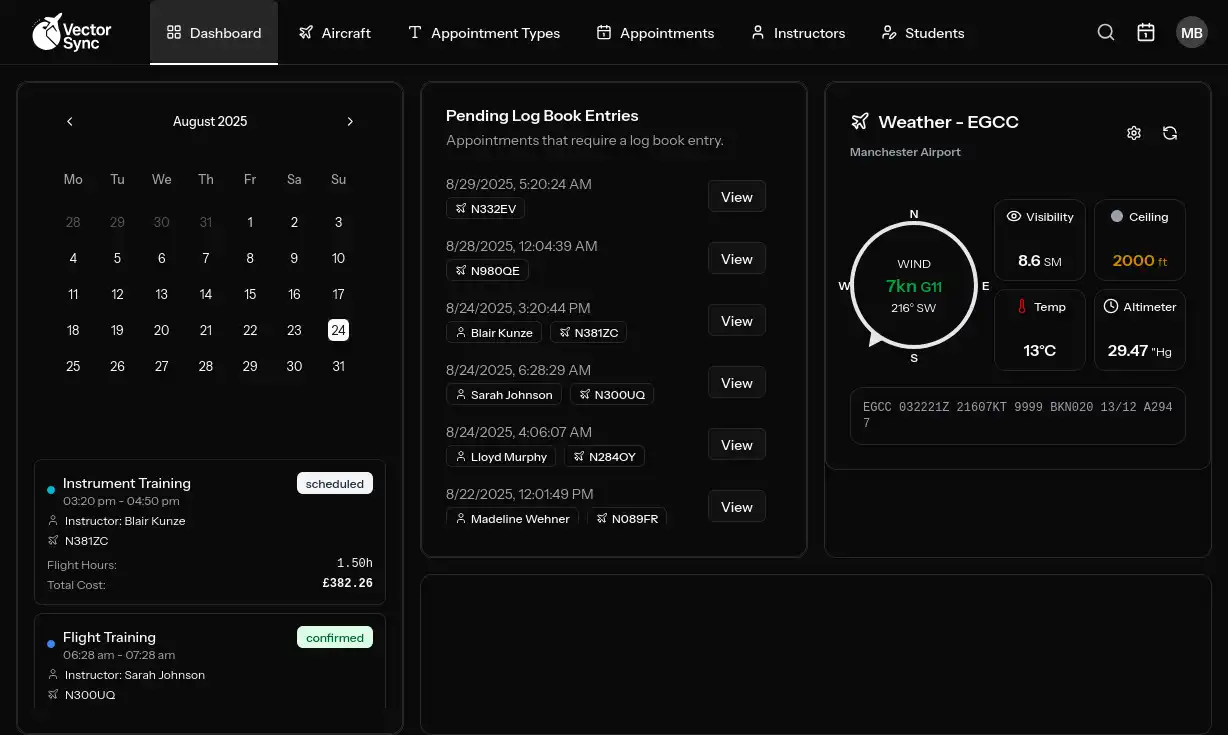Image resolution: width=1228 pixels, height=735 pixels.
Task: Go to previous month in calendar
Action: pyautogui.click(x=70, y=121)
